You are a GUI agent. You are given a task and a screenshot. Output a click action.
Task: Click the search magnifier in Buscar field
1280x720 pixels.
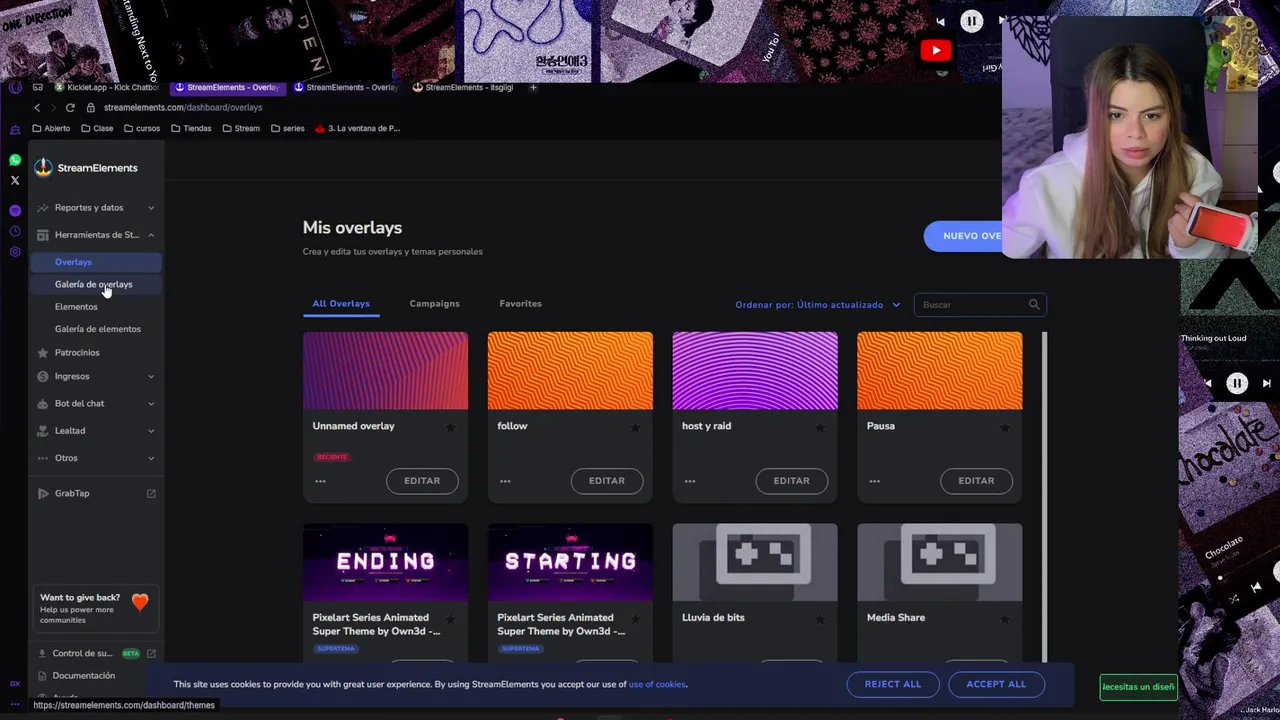pyautogui.click(x=1034, y=304)
